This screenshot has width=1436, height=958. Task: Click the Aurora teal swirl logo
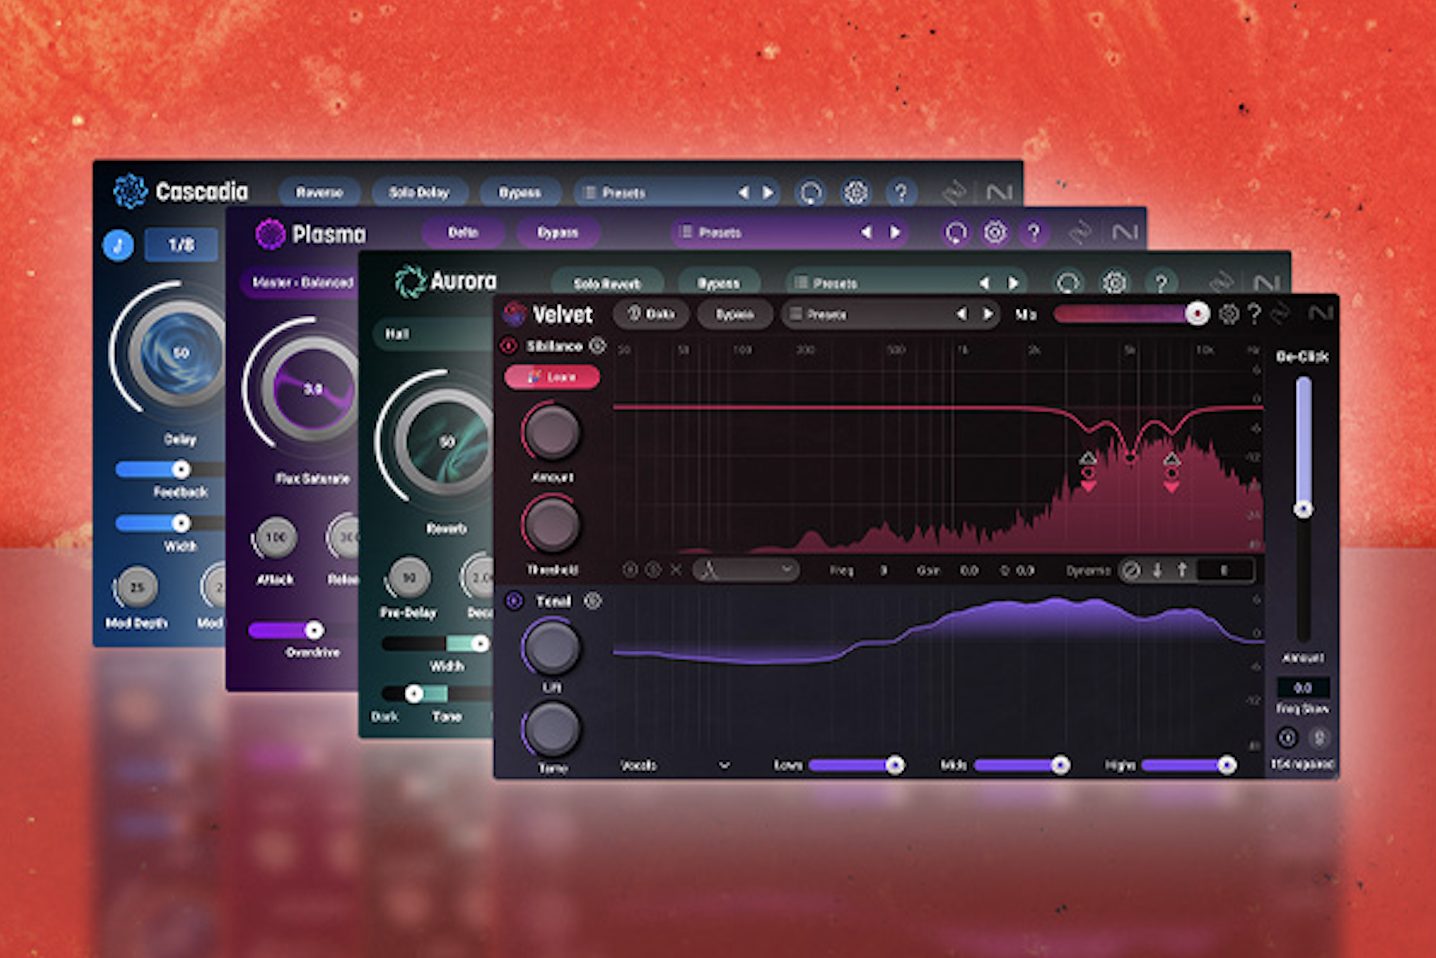[x=410, y=281]
